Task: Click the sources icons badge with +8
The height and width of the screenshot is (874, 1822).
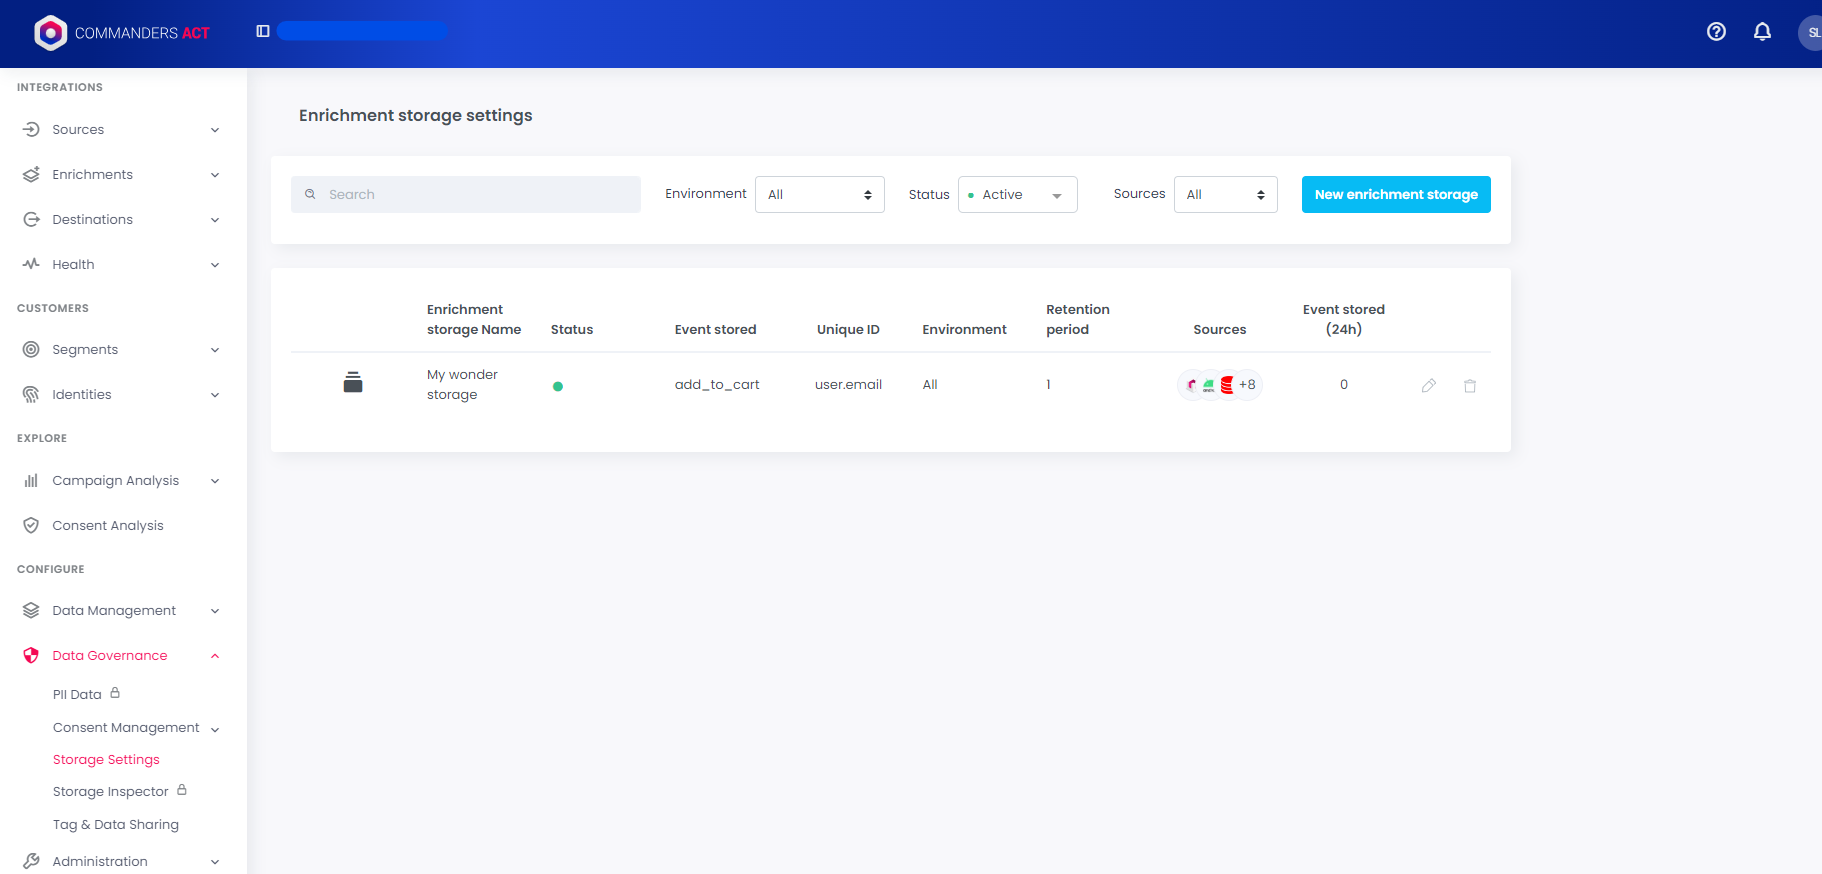Action: click(1220, 385)
